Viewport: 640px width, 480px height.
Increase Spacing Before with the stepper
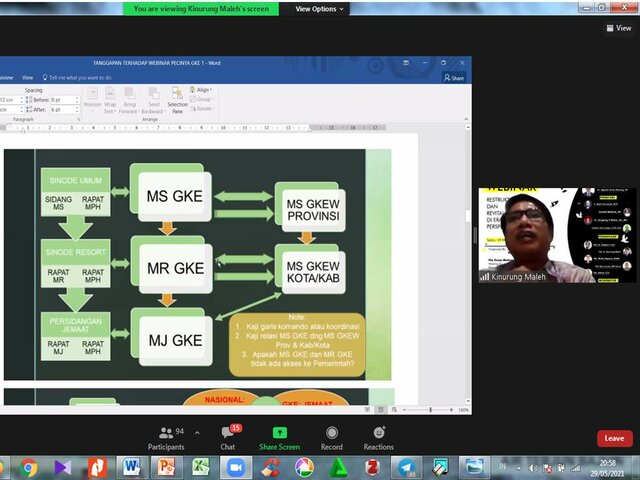point(77,98)
